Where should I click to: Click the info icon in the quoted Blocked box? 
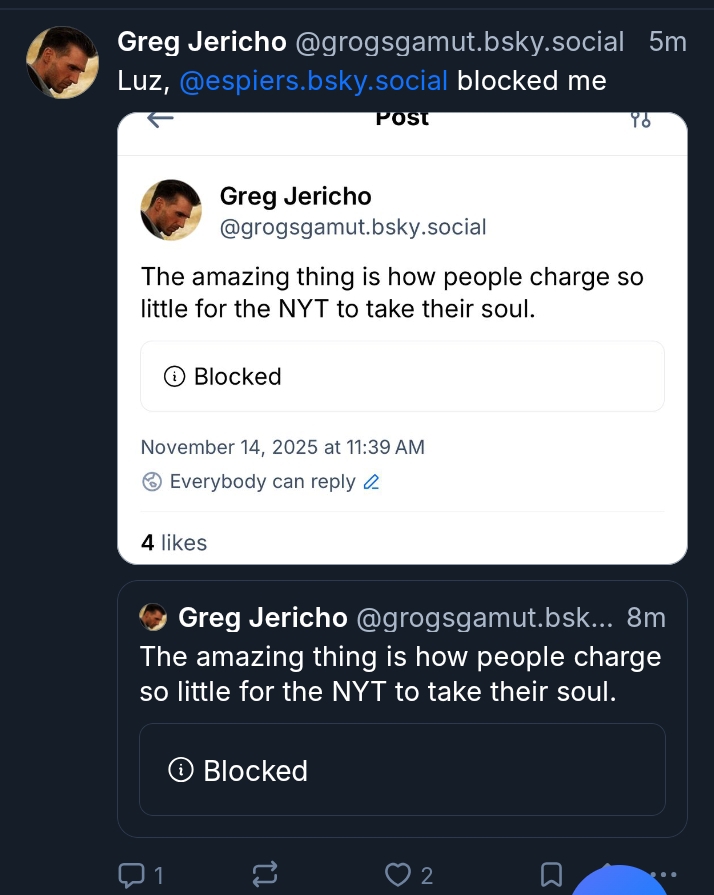pos(181,770)
